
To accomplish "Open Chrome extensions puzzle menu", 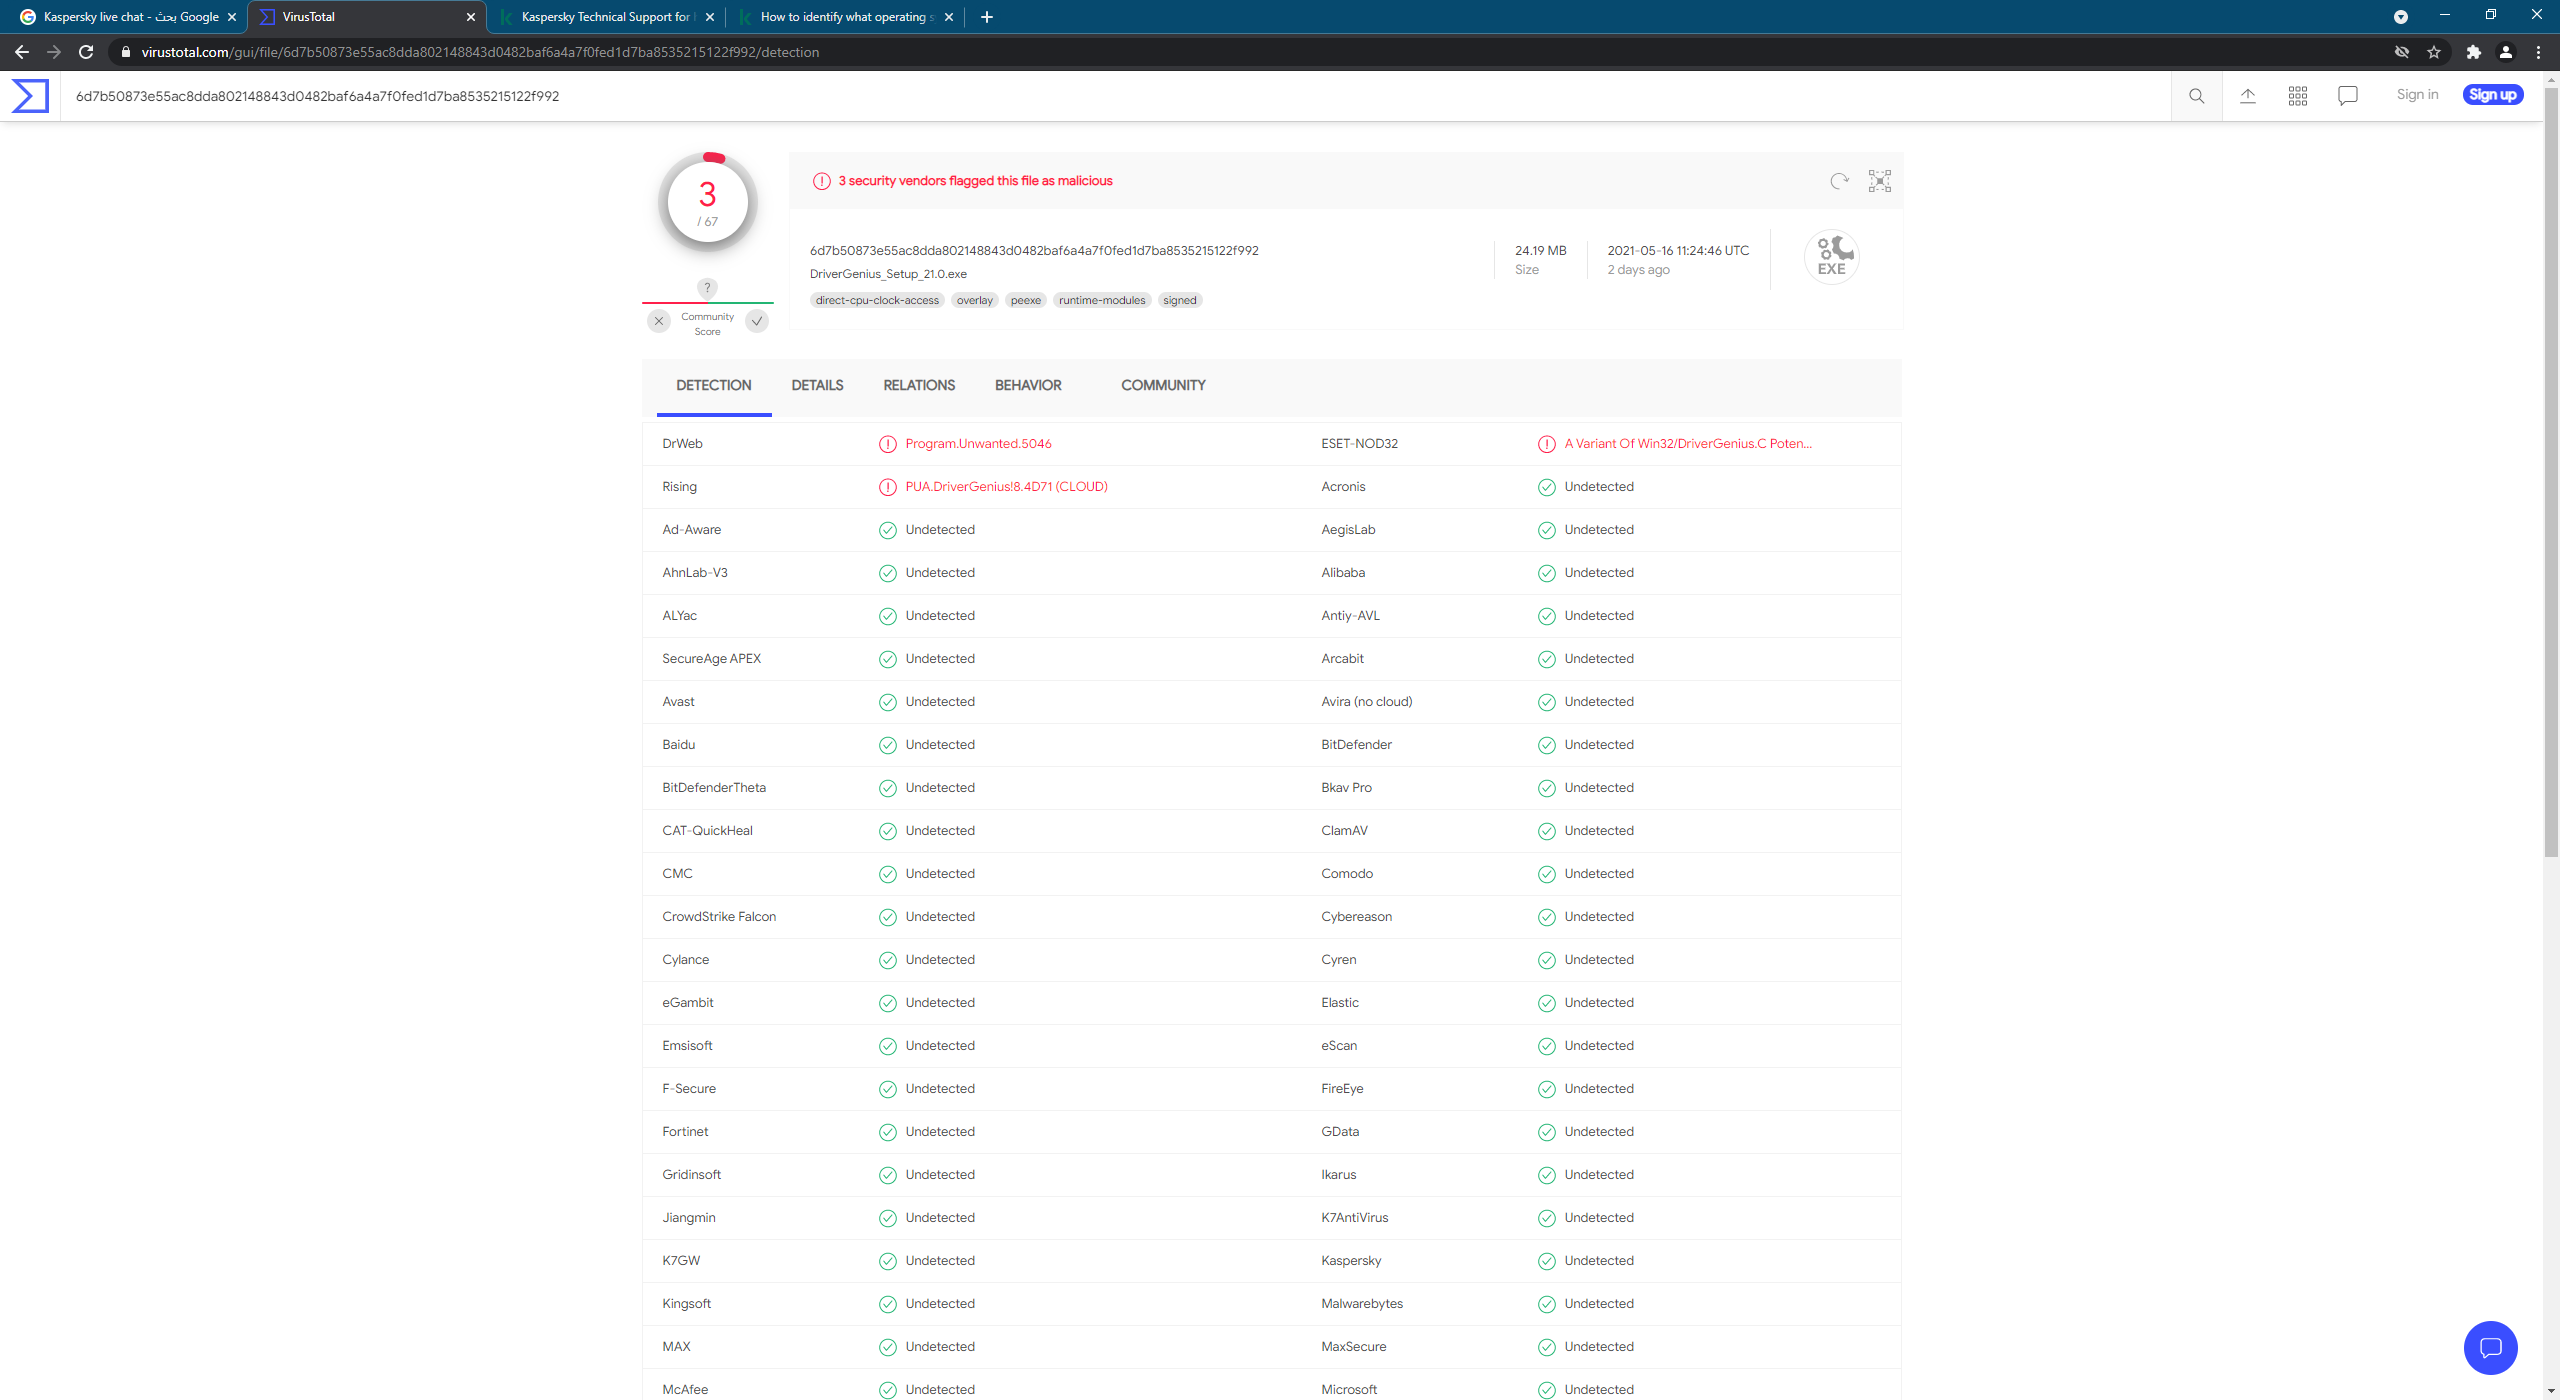I will (2473, 52).
